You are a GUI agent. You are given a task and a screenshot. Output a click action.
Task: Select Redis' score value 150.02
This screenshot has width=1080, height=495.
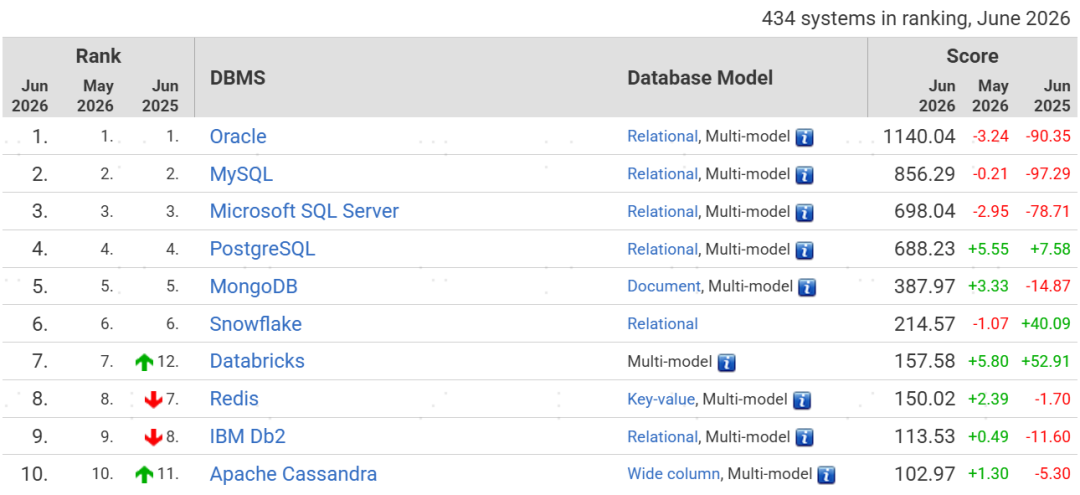pos(924,399)
